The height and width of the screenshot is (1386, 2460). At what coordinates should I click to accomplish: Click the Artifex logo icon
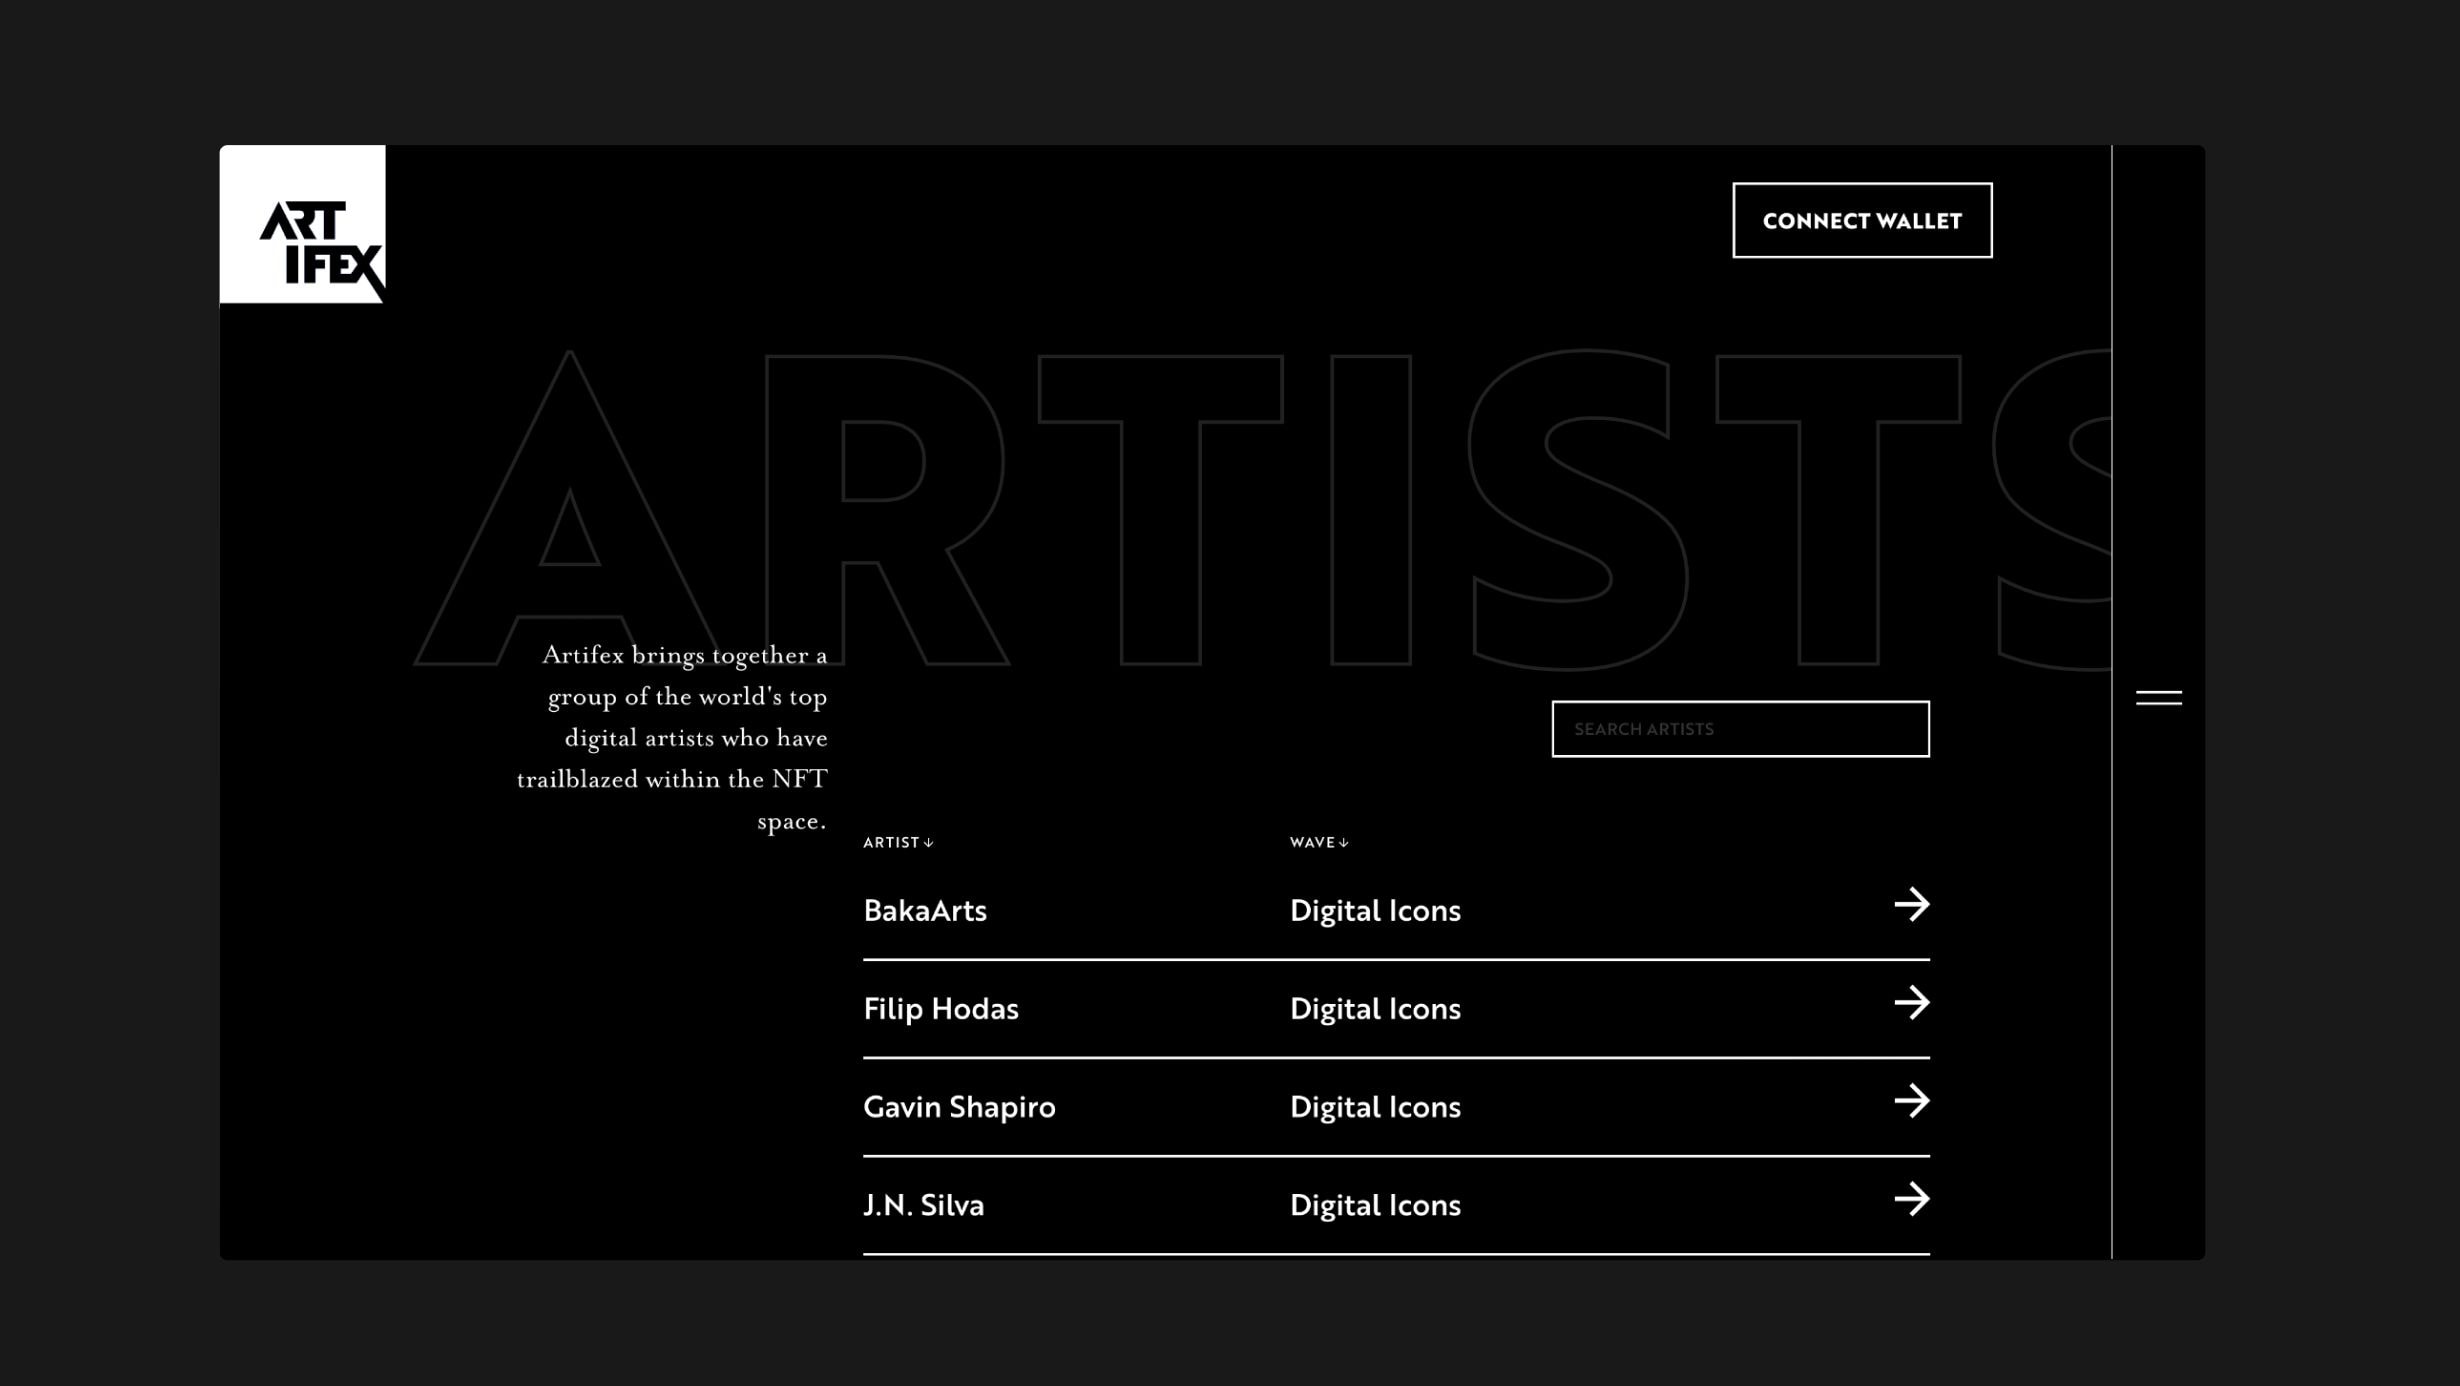[x=303, y=225]
